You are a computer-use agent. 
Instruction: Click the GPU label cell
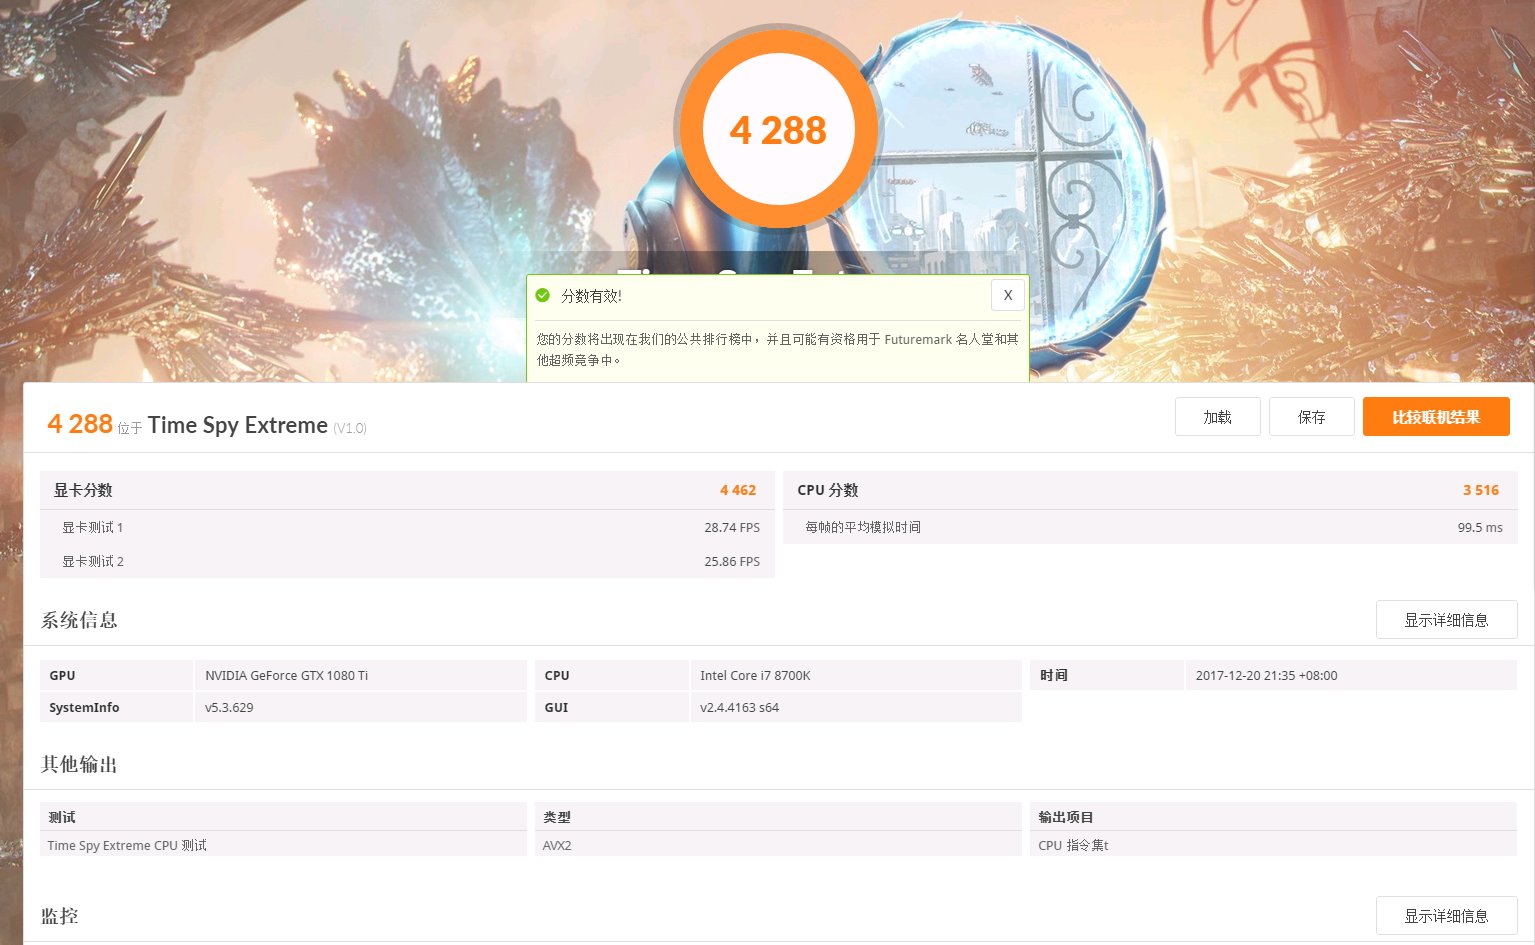tap(116, 675)
